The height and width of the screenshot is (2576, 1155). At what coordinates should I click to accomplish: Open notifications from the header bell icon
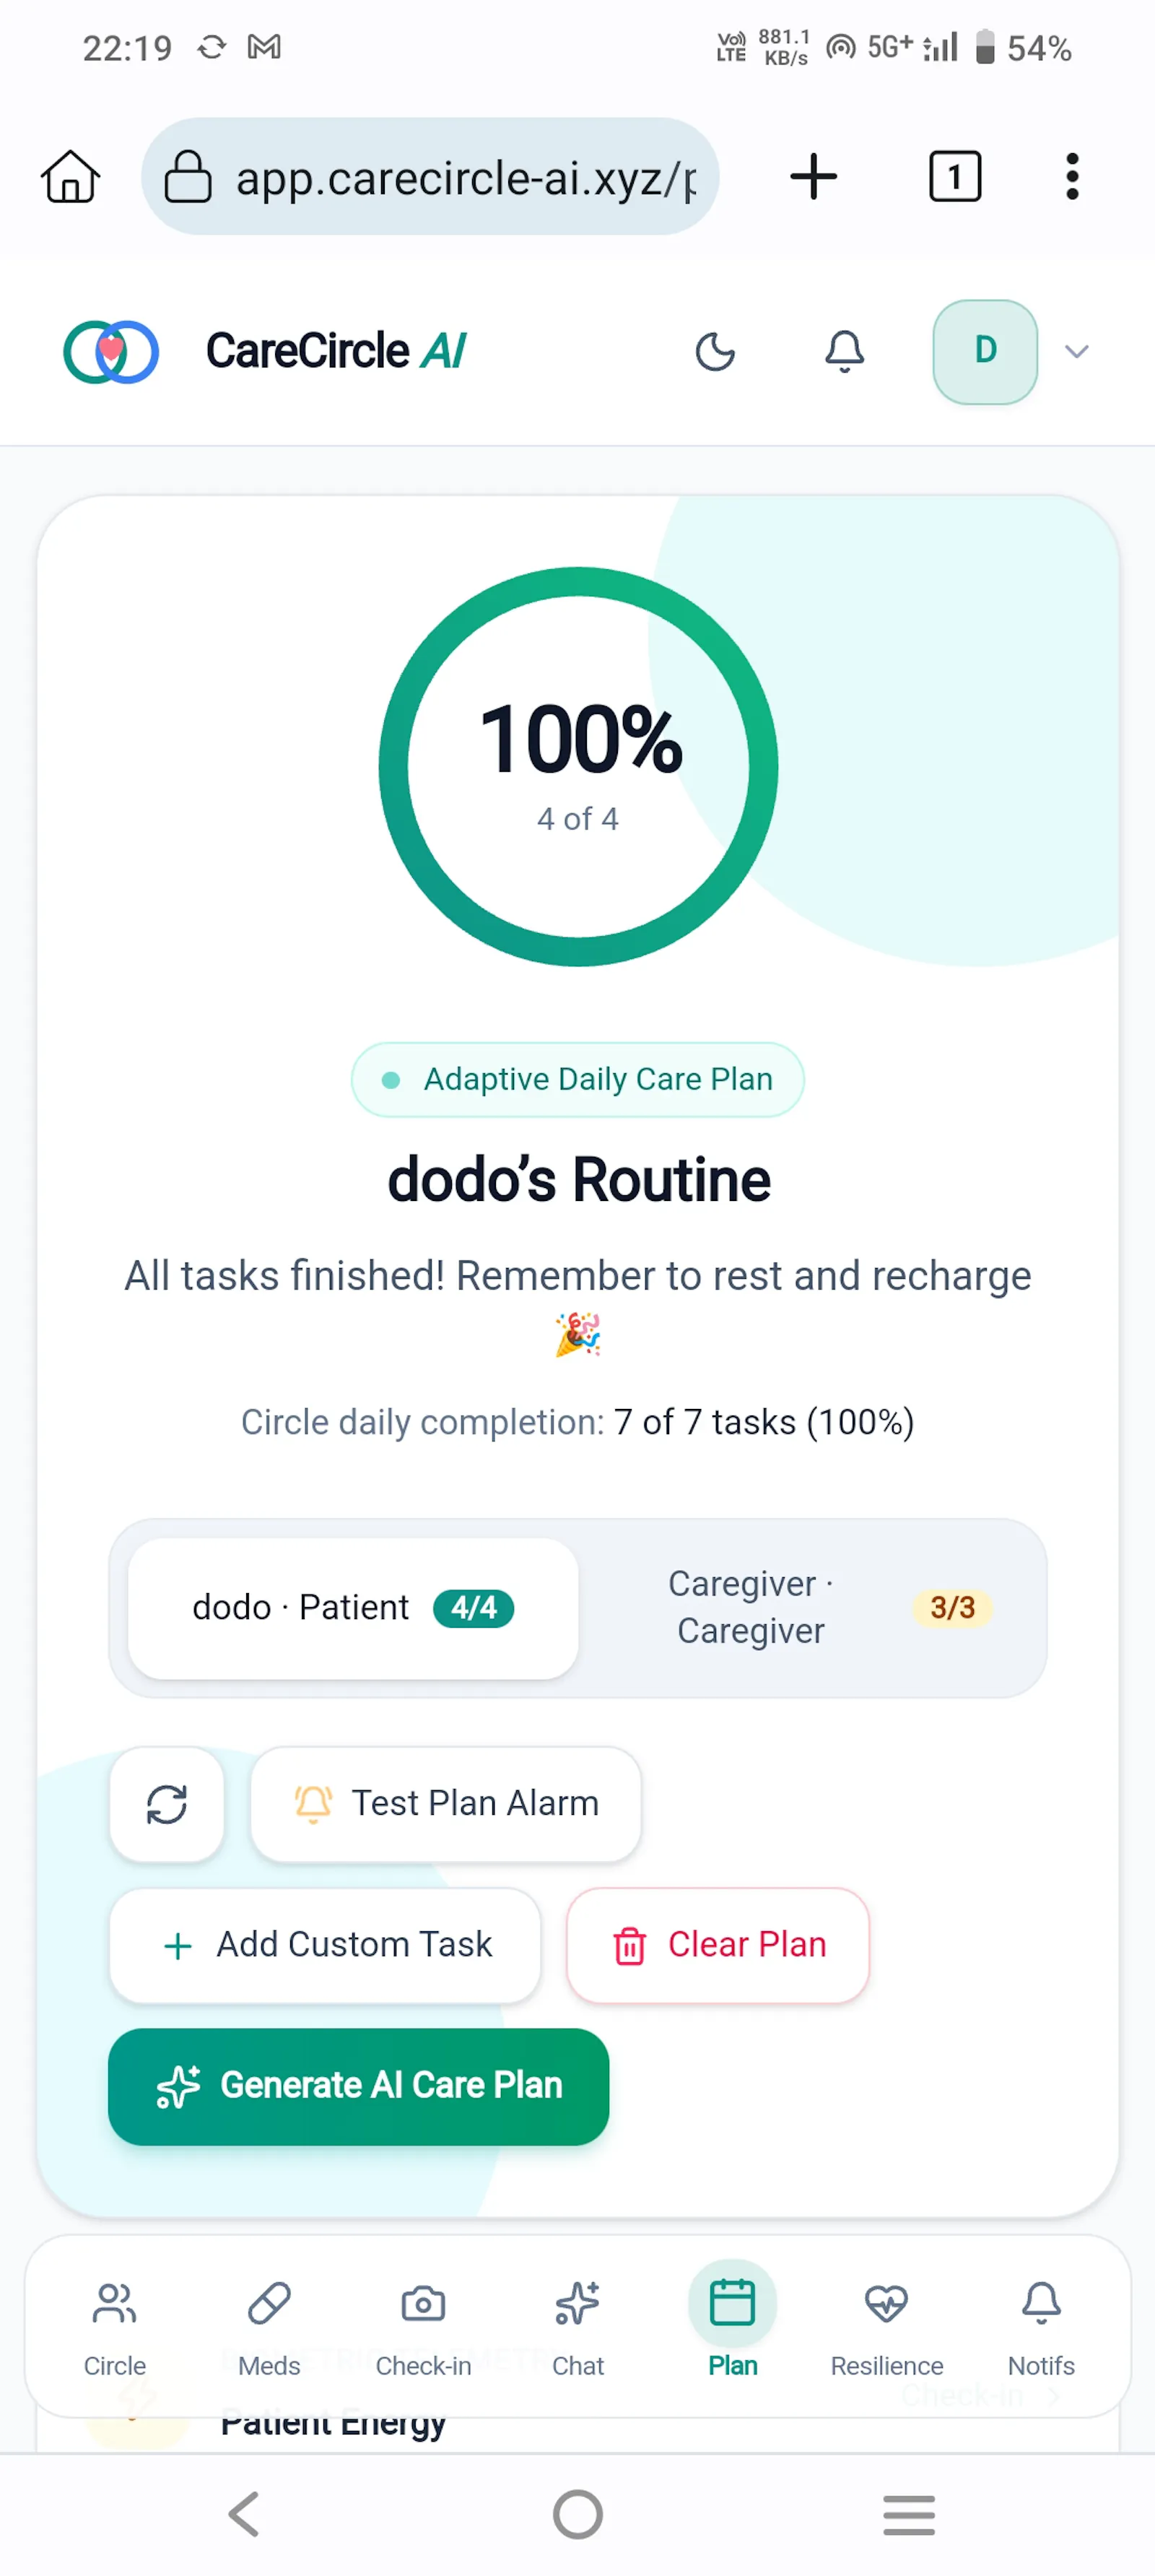[844, 352]
